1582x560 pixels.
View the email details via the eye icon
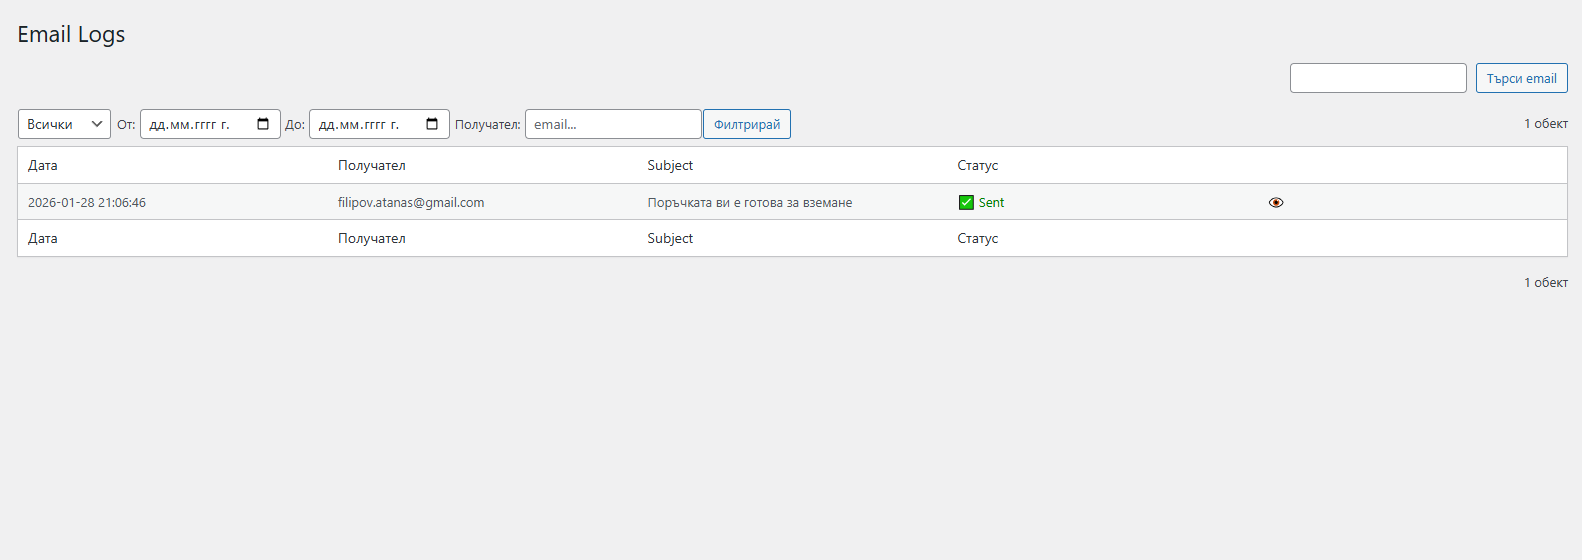[1276, 202]
